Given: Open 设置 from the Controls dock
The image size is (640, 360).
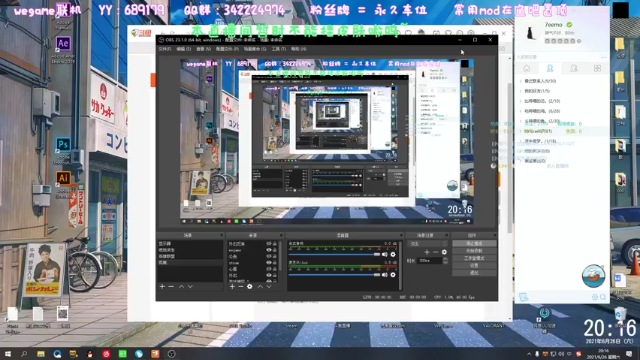Looking at the screenshot, I should coord(474,265).
